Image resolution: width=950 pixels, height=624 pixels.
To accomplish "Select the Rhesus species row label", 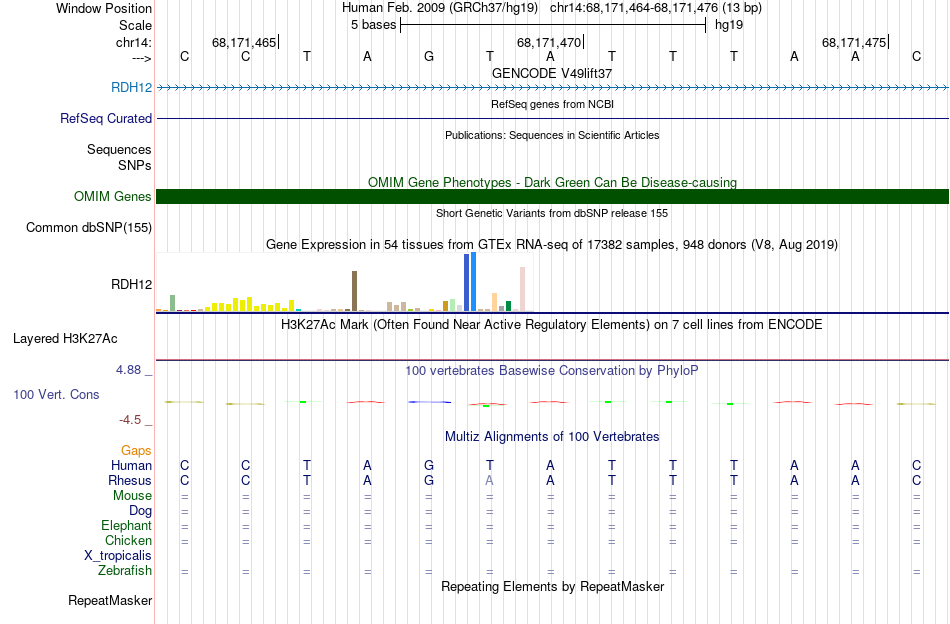I will coord(130,480).
